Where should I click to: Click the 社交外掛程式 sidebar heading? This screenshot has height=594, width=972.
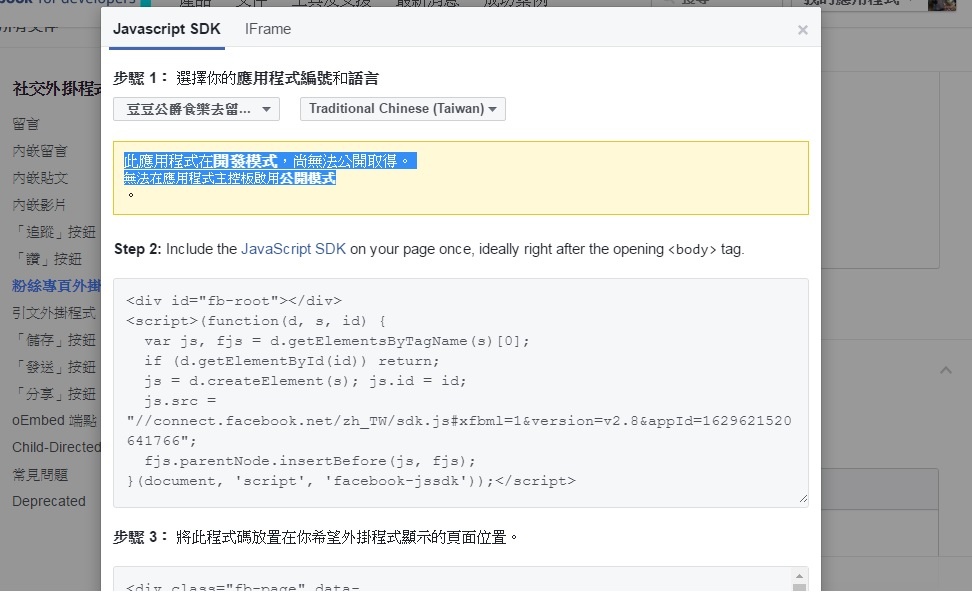pos(57,89)
